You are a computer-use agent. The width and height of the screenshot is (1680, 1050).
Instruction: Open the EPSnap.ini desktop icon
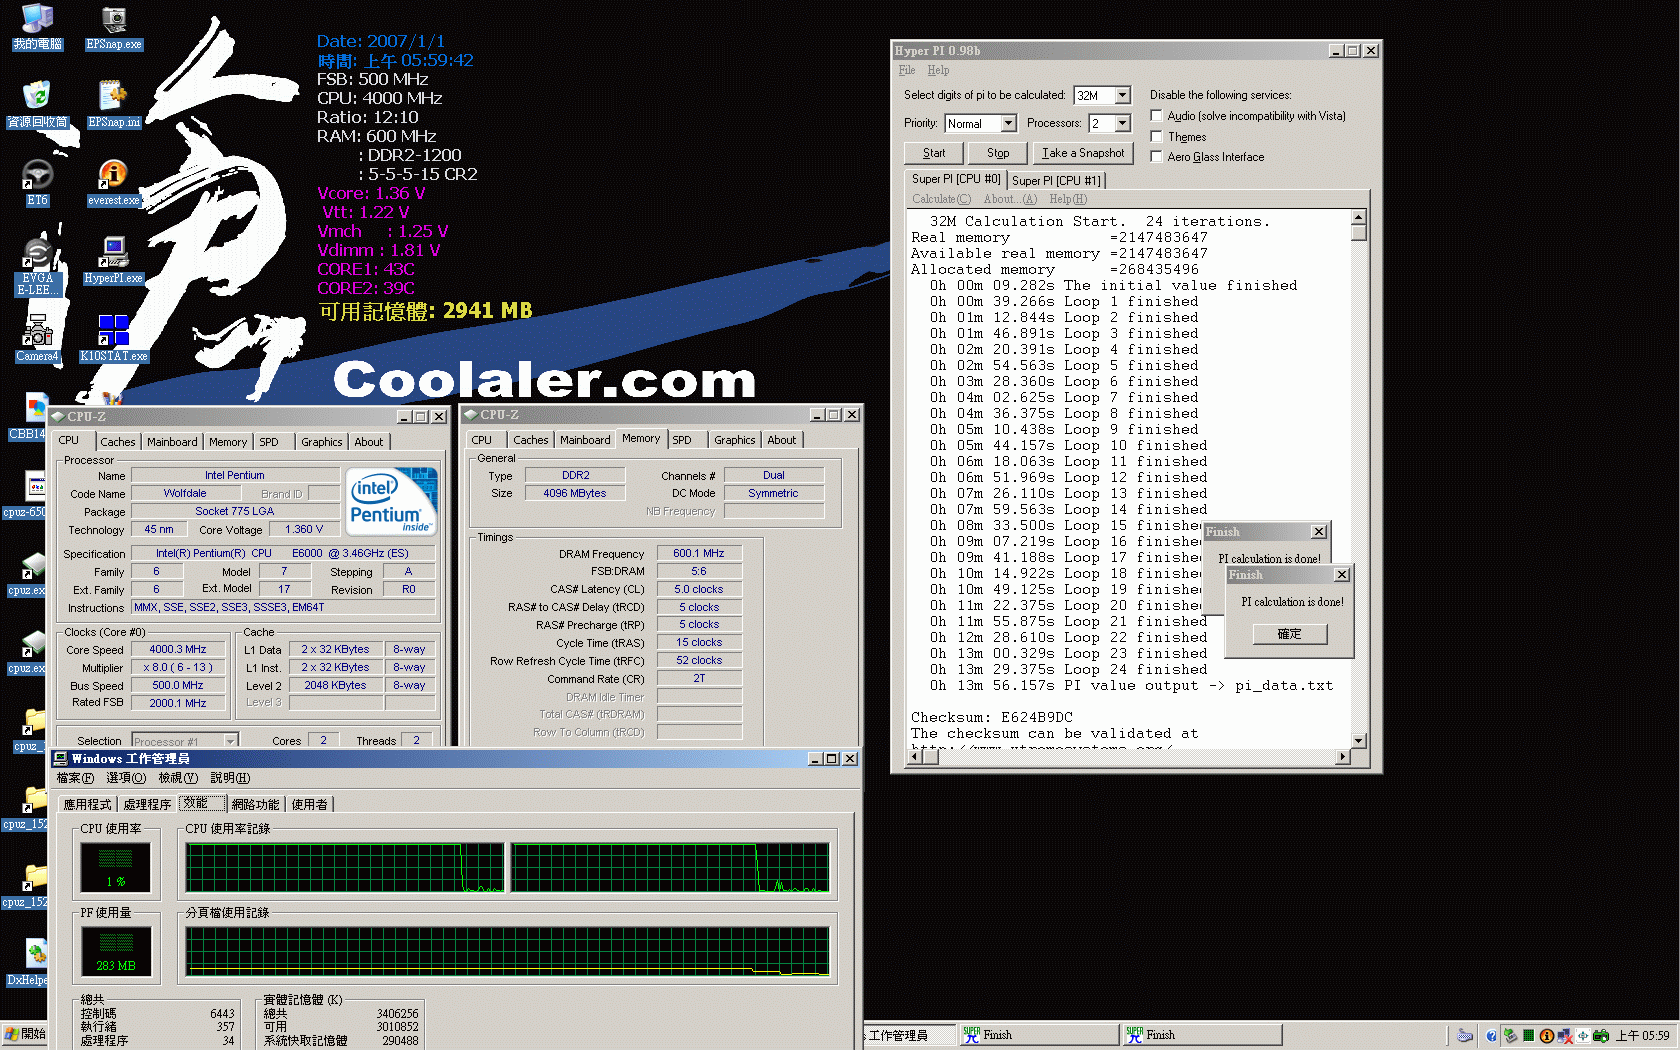coord(114,105)
